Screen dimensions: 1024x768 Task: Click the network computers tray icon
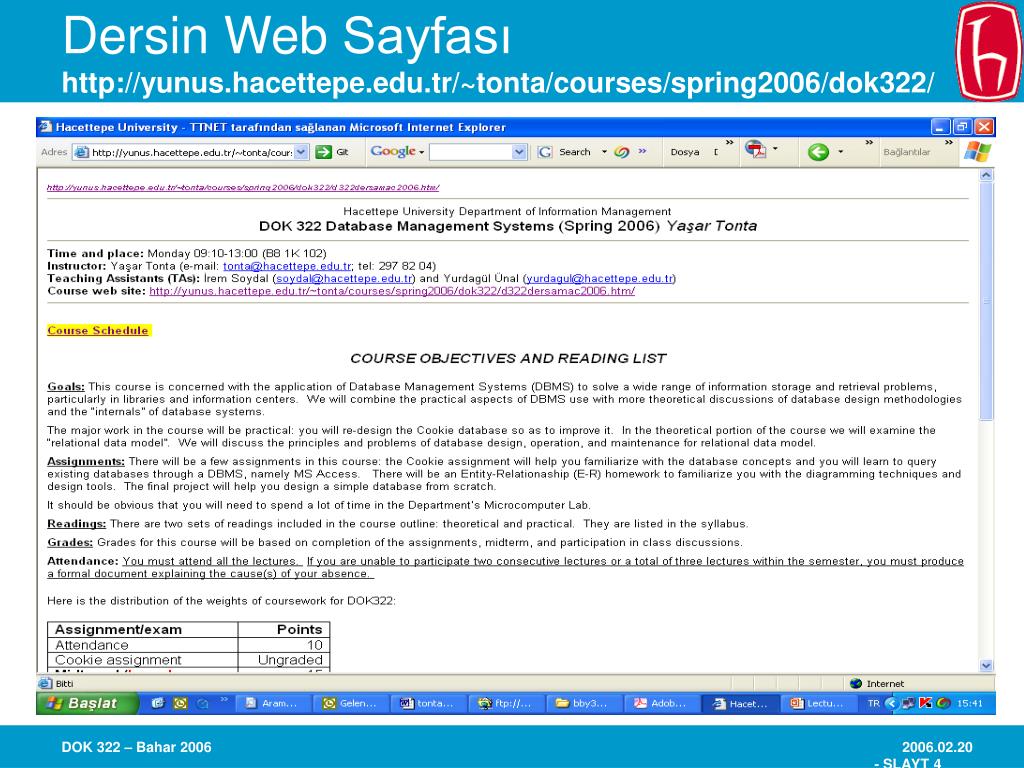coord(908,703)
